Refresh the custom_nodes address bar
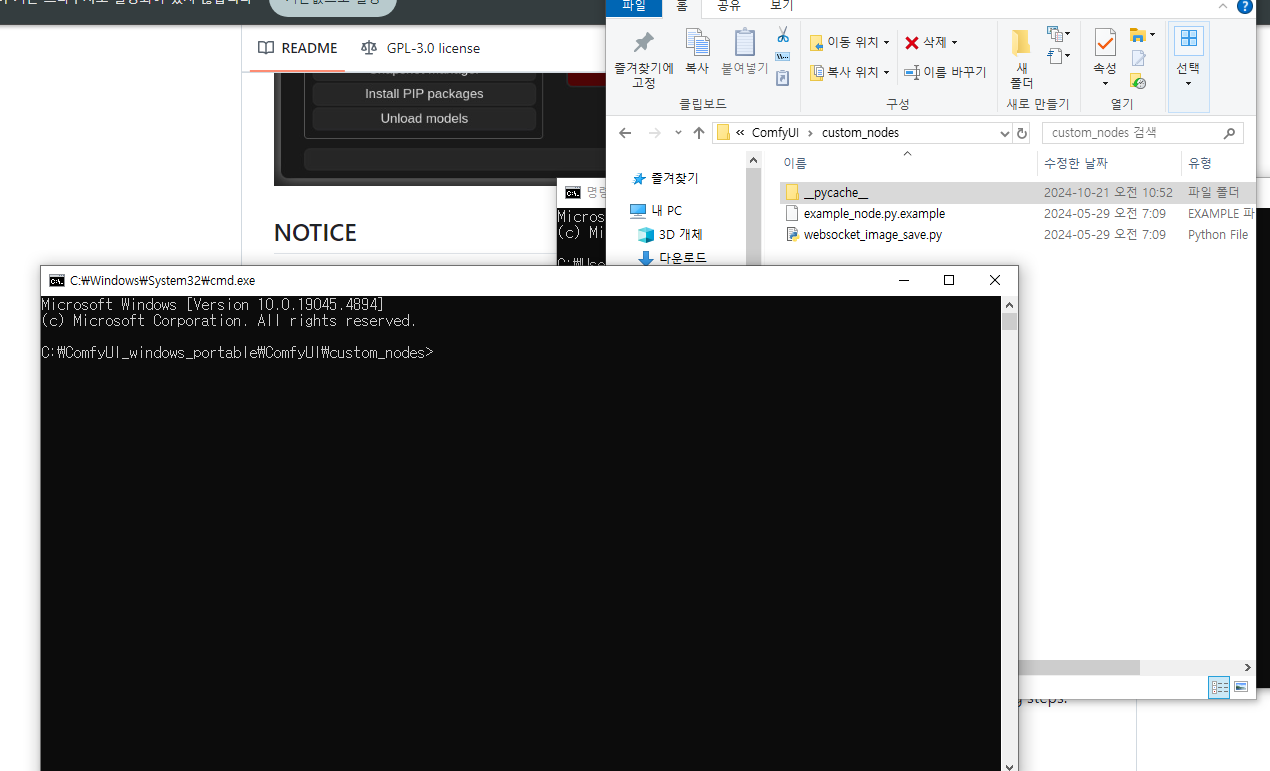This screenshot has height=771, width=1270. coord(1022,133)
